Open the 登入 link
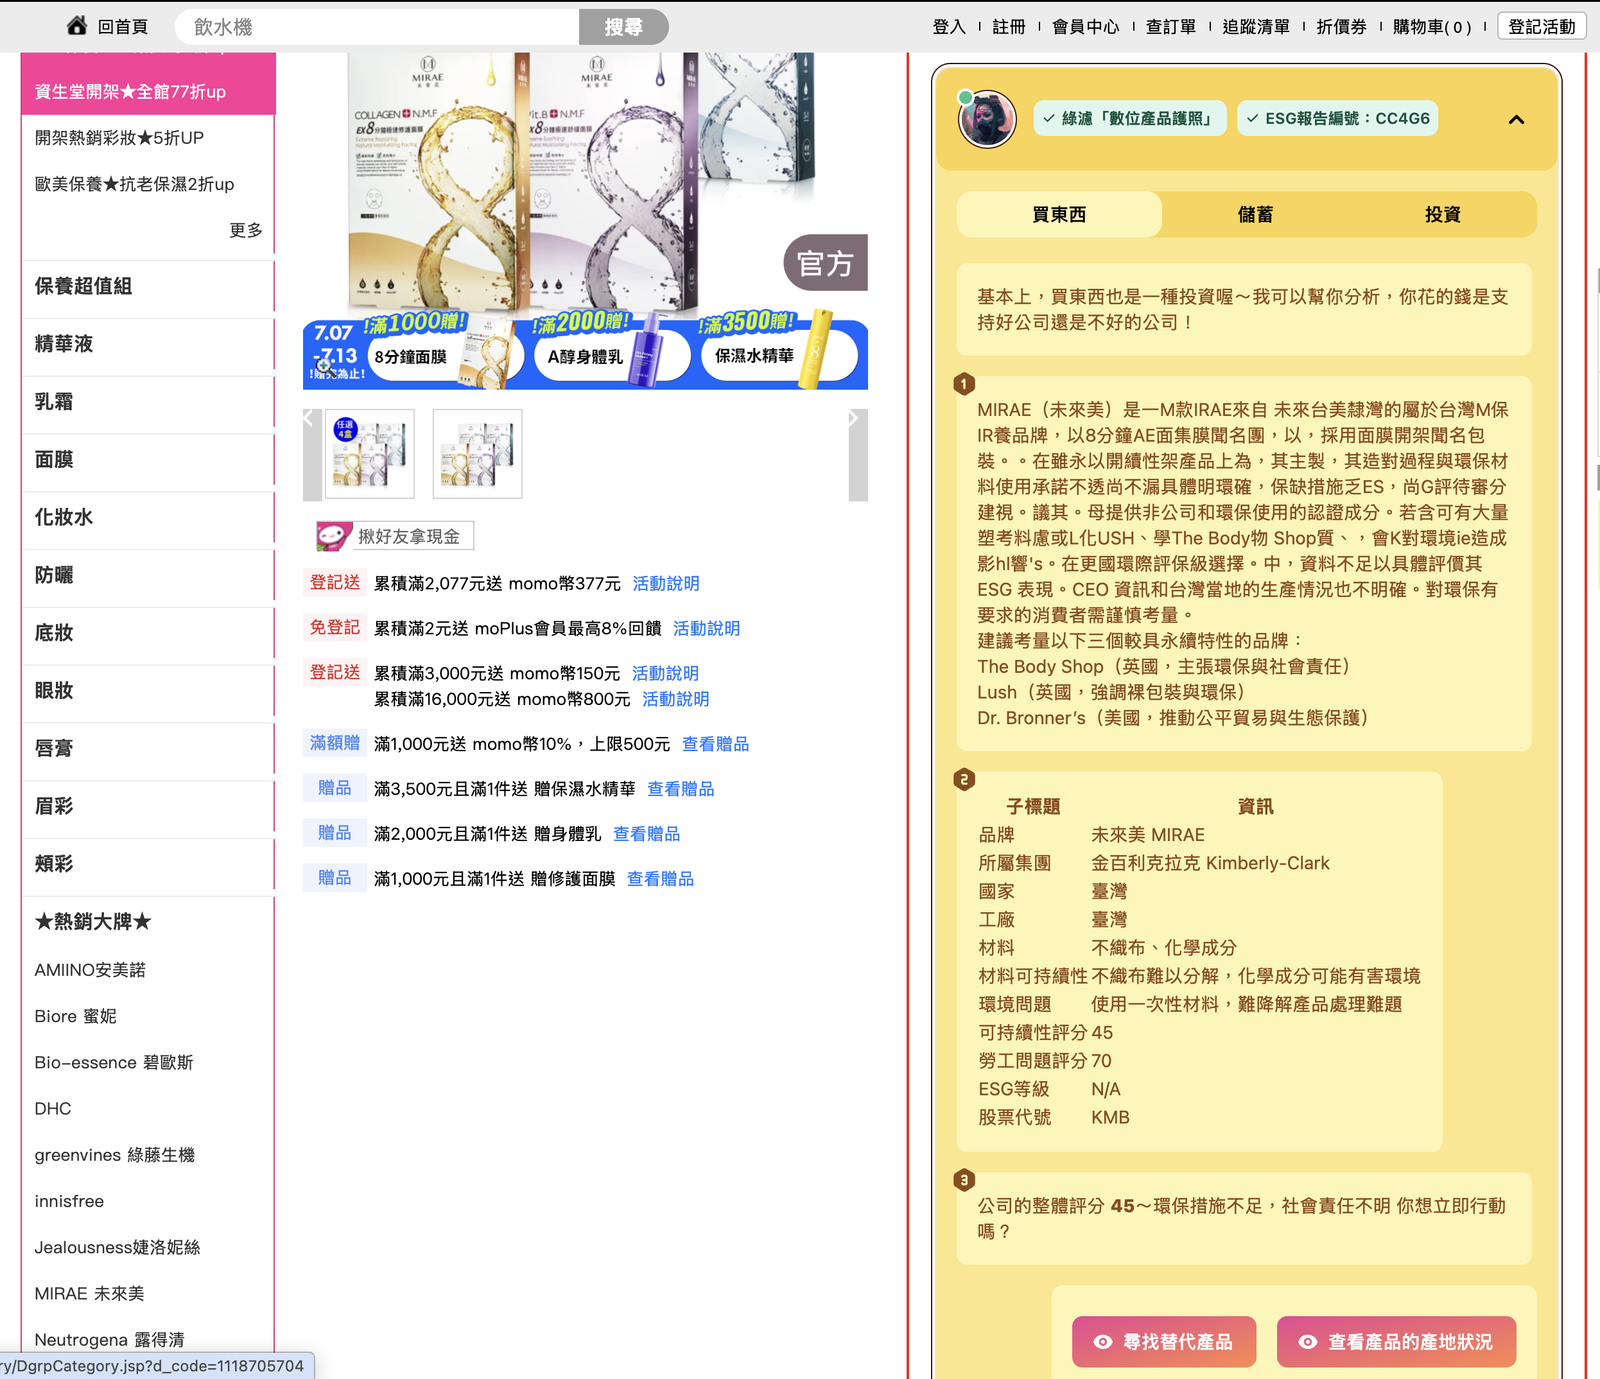The width and height of the screenshot is (1600, 1379). [x=949, y=27]
